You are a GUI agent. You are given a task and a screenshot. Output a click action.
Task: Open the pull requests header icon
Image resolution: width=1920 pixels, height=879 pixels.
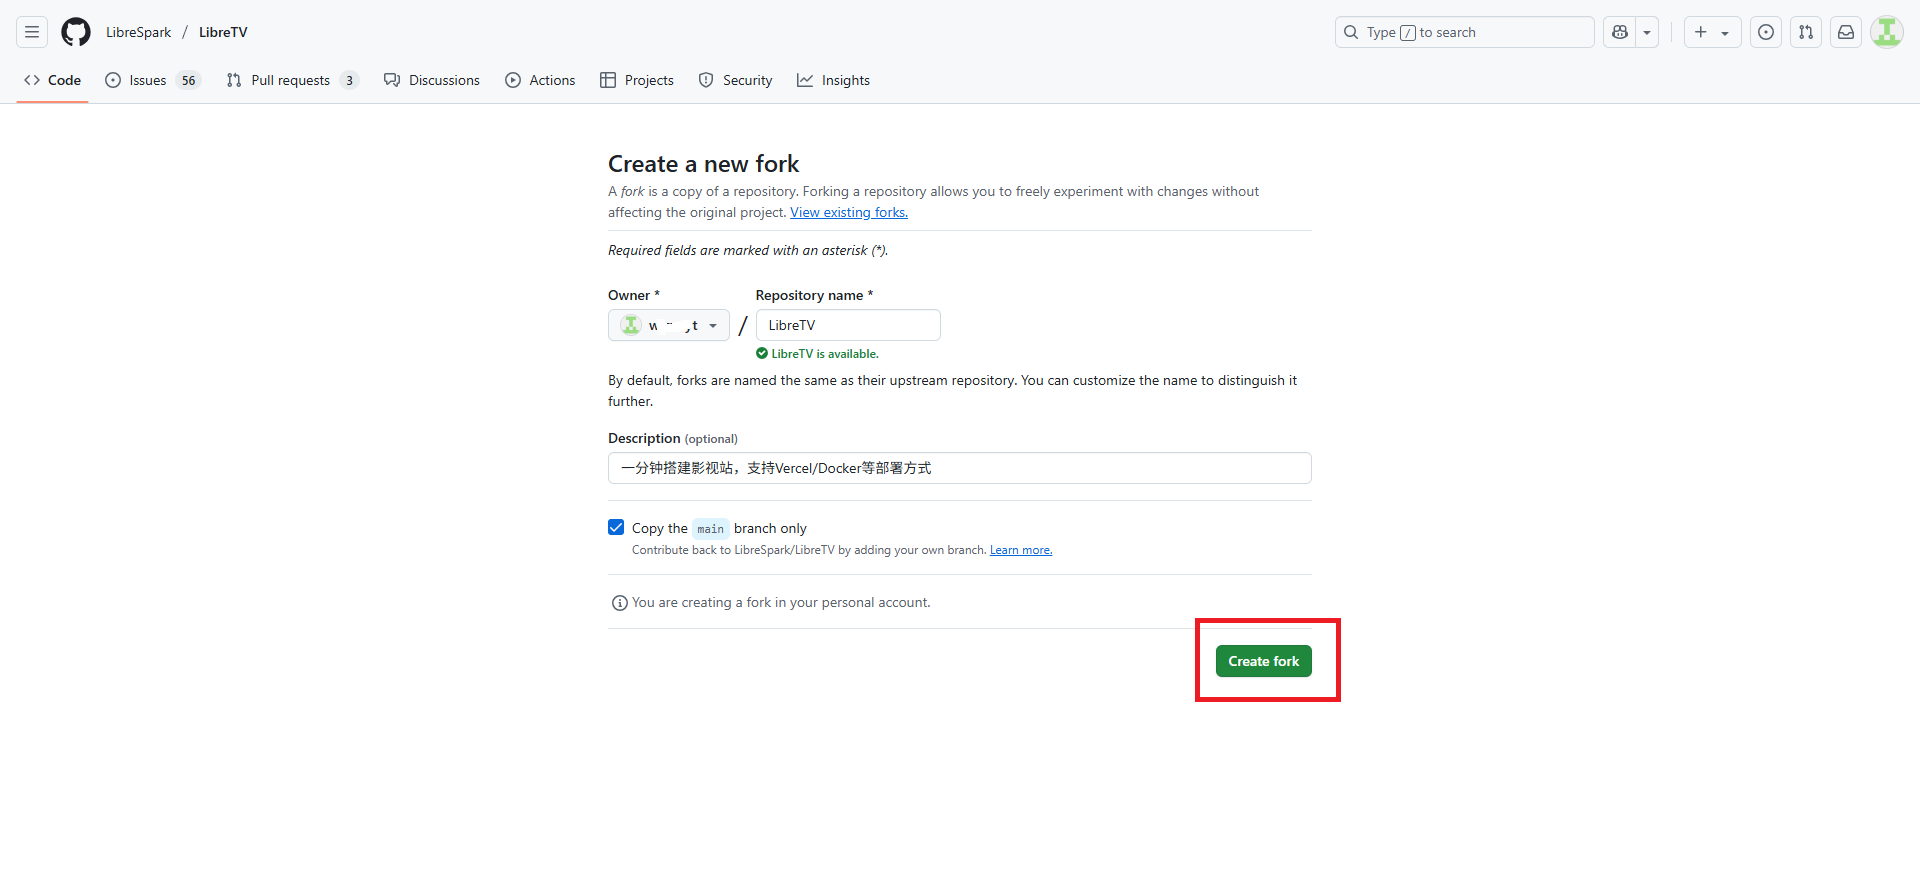(x=1806, y=32)
